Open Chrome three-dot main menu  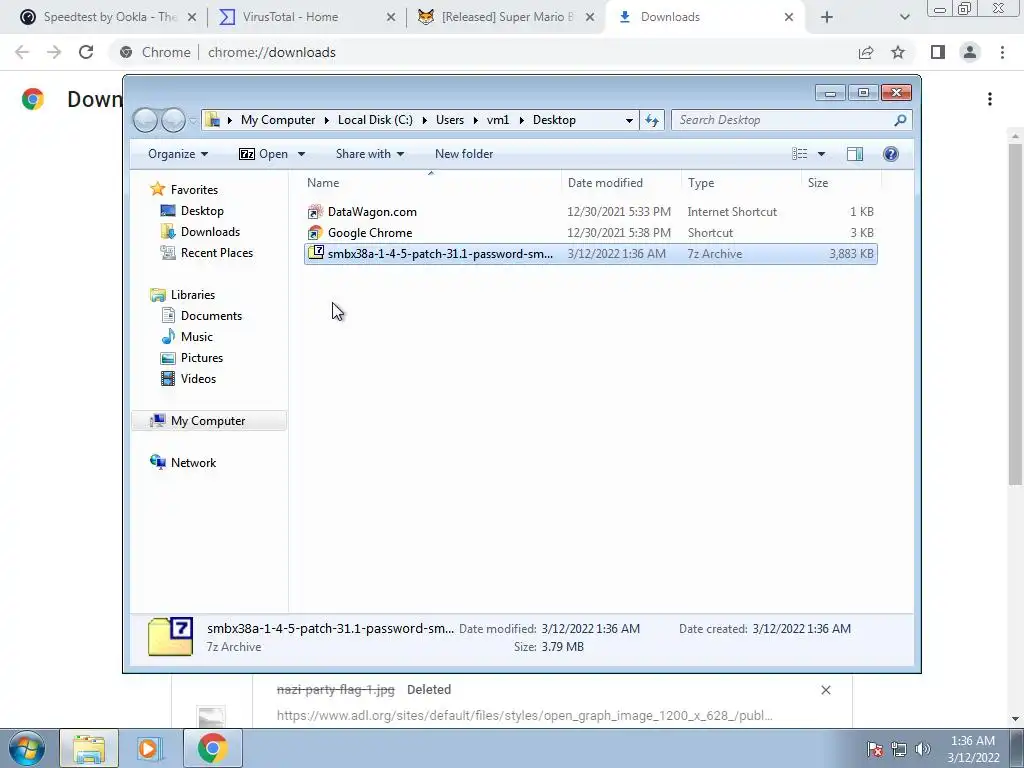pyautogui.click(x=1002, y=52)
